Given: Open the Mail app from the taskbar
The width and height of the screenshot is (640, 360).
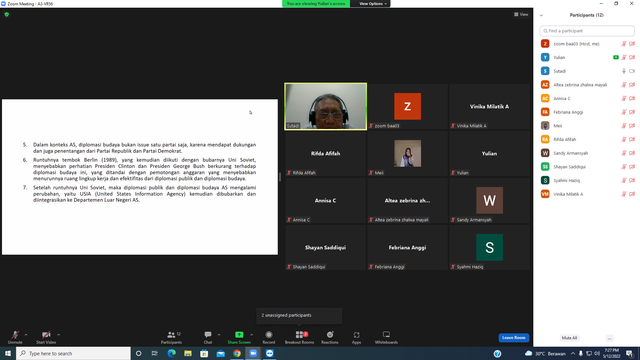Looking at the screenshot, I should click(220, 353).
